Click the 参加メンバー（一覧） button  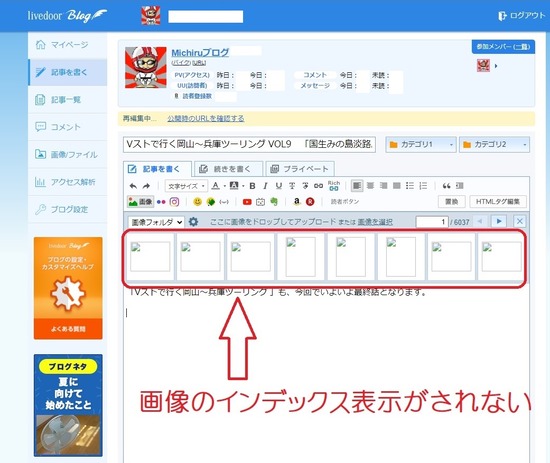503,47
